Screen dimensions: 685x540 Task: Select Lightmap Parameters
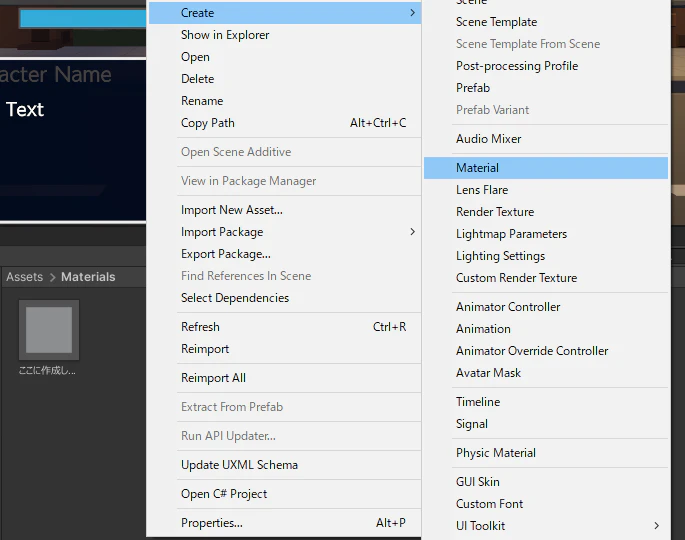tap(546, 234)
